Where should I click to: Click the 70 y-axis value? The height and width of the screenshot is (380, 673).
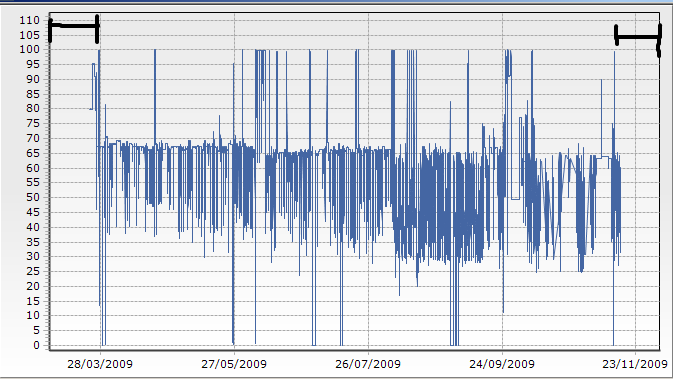pyautogui.click(x=33, y=138)
